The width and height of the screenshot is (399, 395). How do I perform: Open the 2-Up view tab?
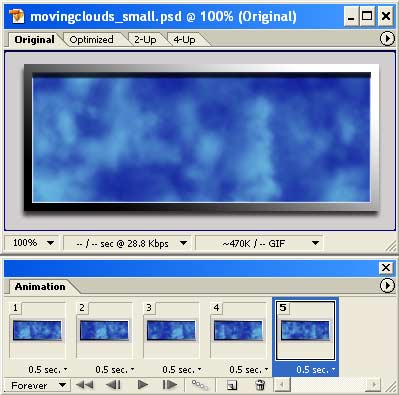click(x=145, y=40)
